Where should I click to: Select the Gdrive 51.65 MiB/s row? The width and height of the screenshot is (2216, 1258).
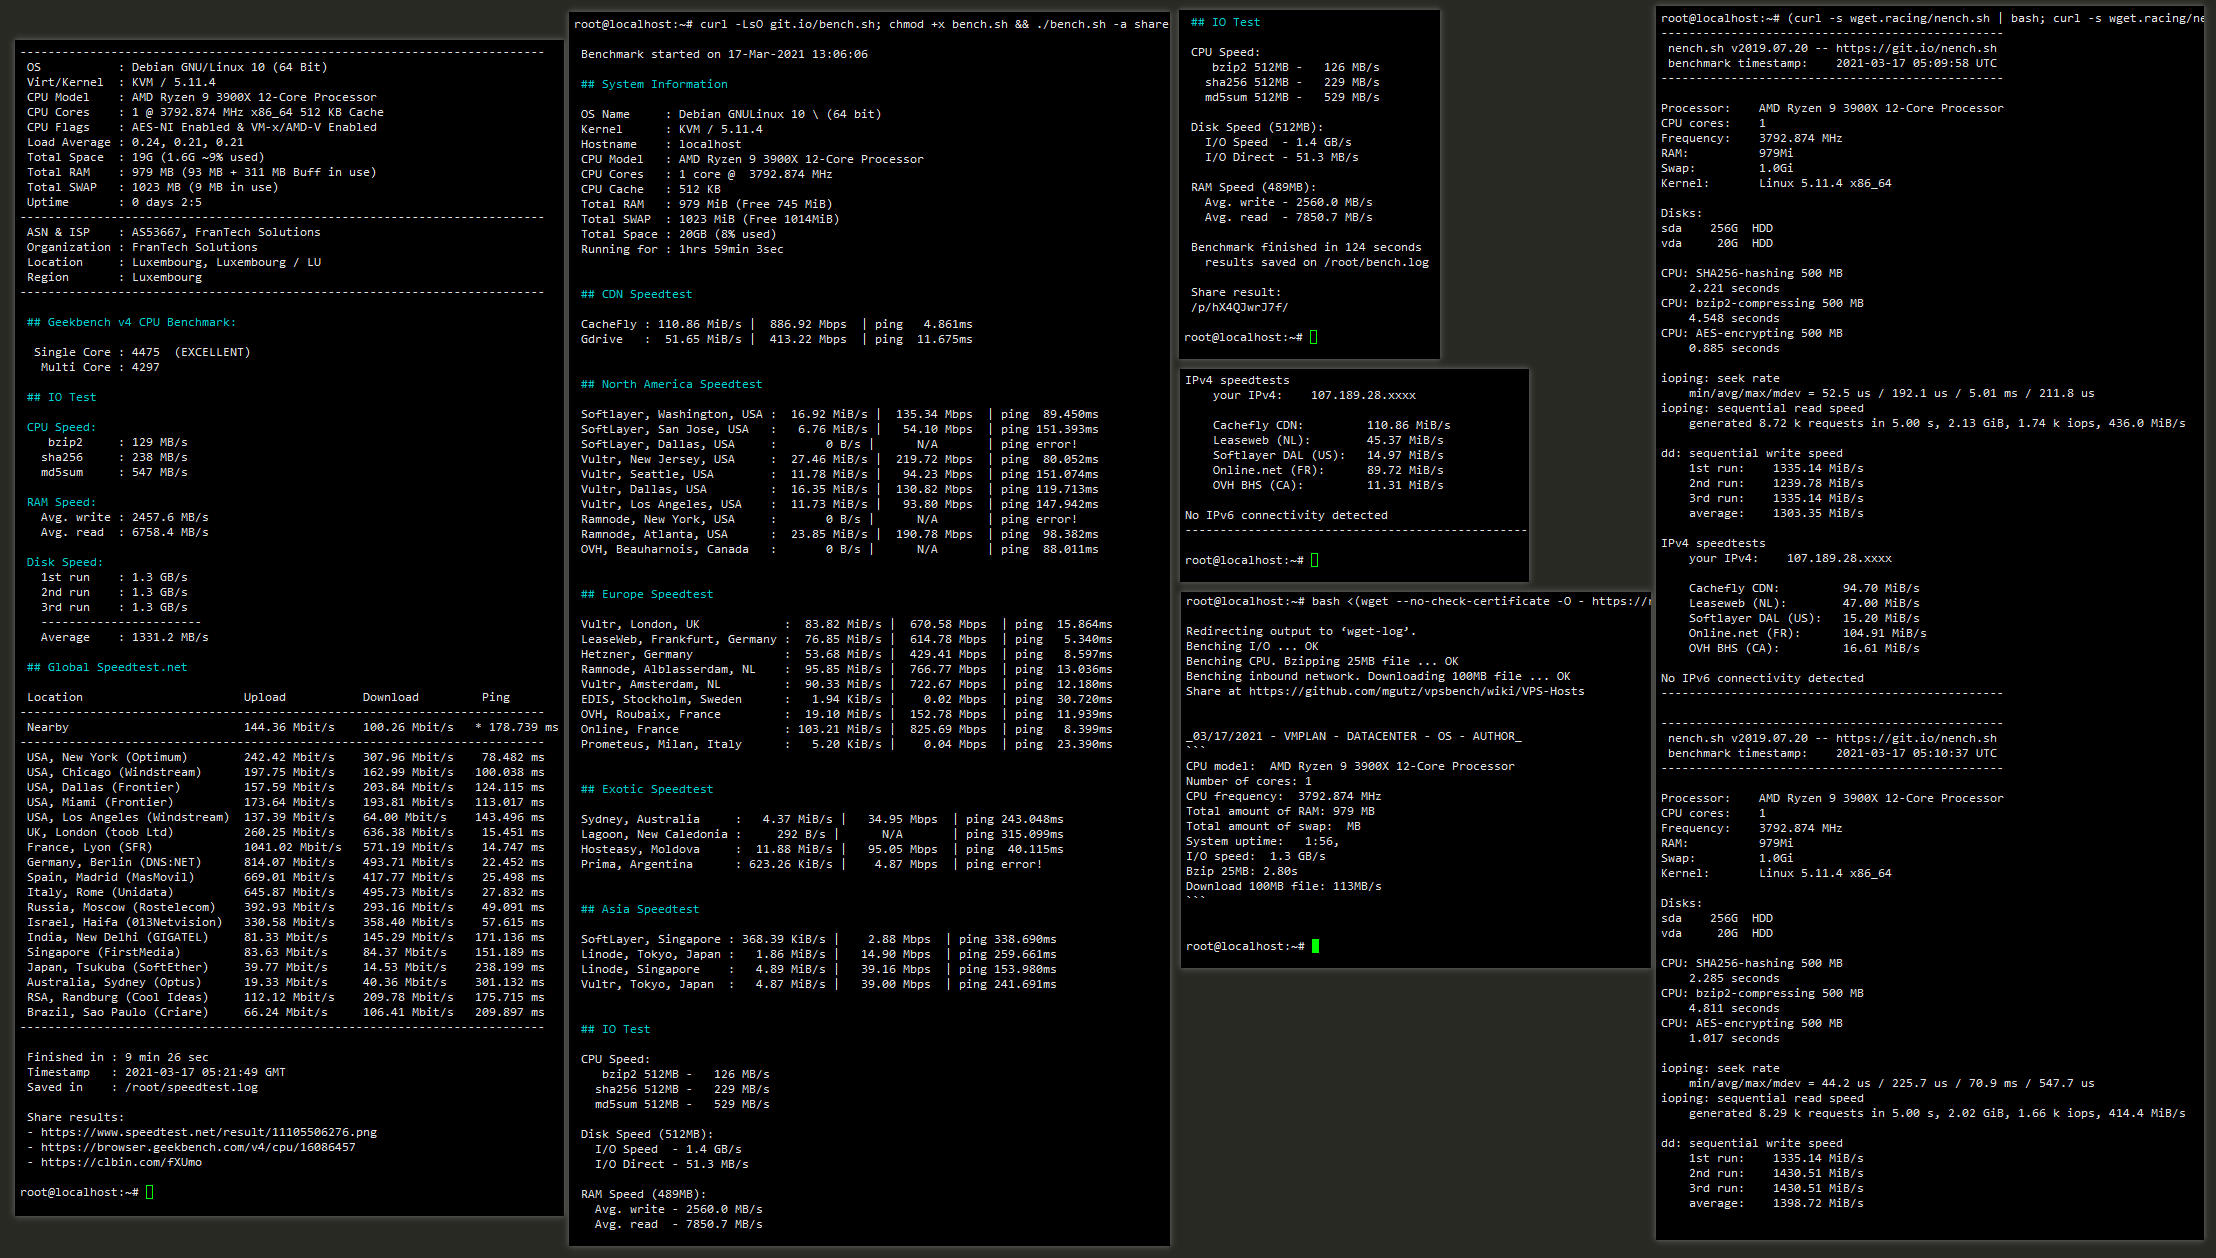(x=777, y=339)
